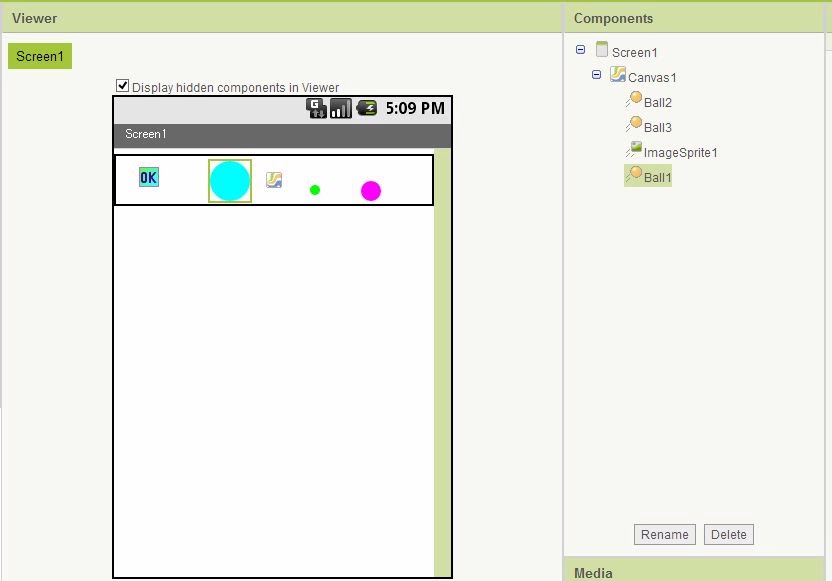Screen dimensions: 832x581
Task: Click the Canvas1 icon in component tree
Action: (618, 75)
